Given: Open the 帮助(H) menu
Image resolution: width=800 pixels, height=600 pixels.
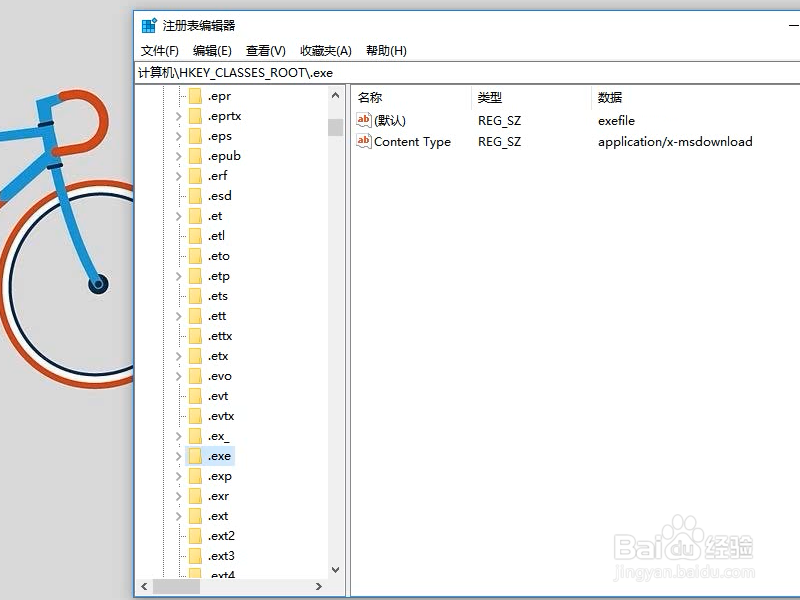Looking at the screenshot, I should point(386,51).
